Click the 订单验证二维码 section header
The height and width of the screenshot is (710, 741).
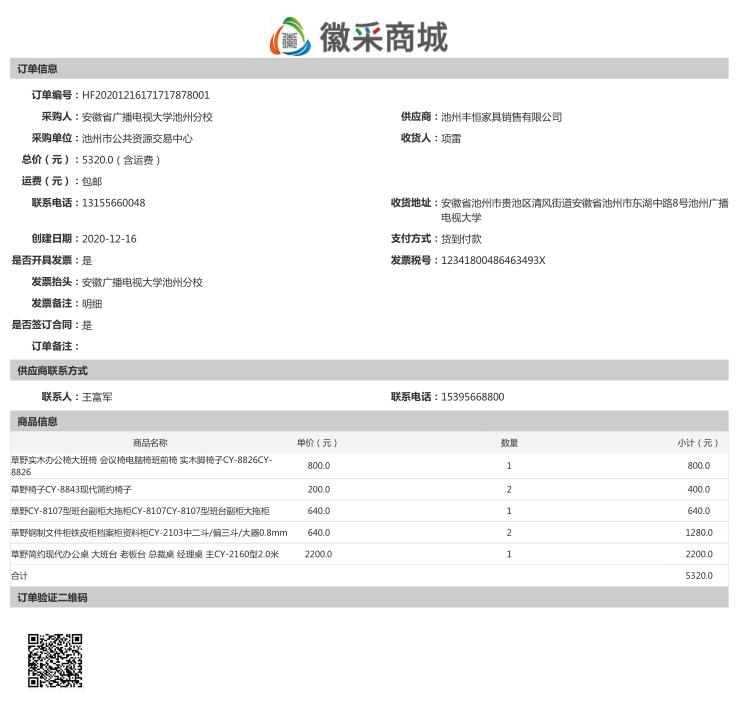369,597
